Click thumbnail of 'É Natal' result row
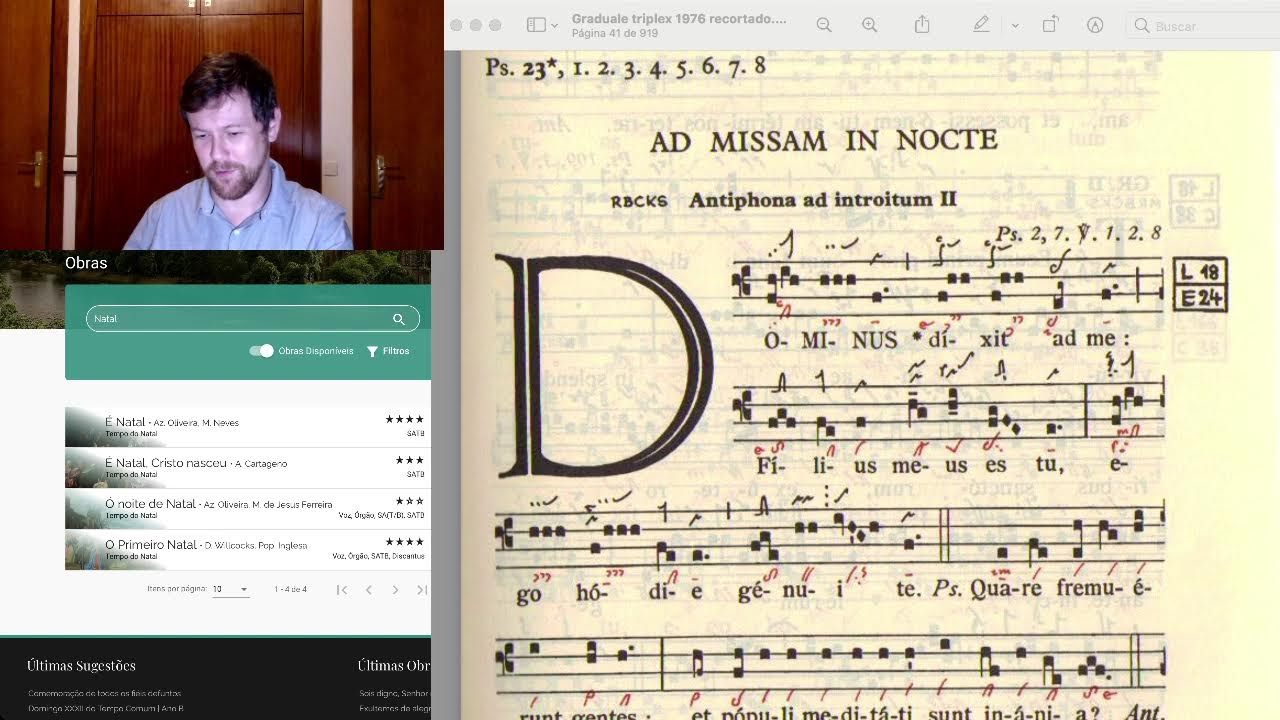Screen dimensions: 1280x720 [x=84, y=427]
